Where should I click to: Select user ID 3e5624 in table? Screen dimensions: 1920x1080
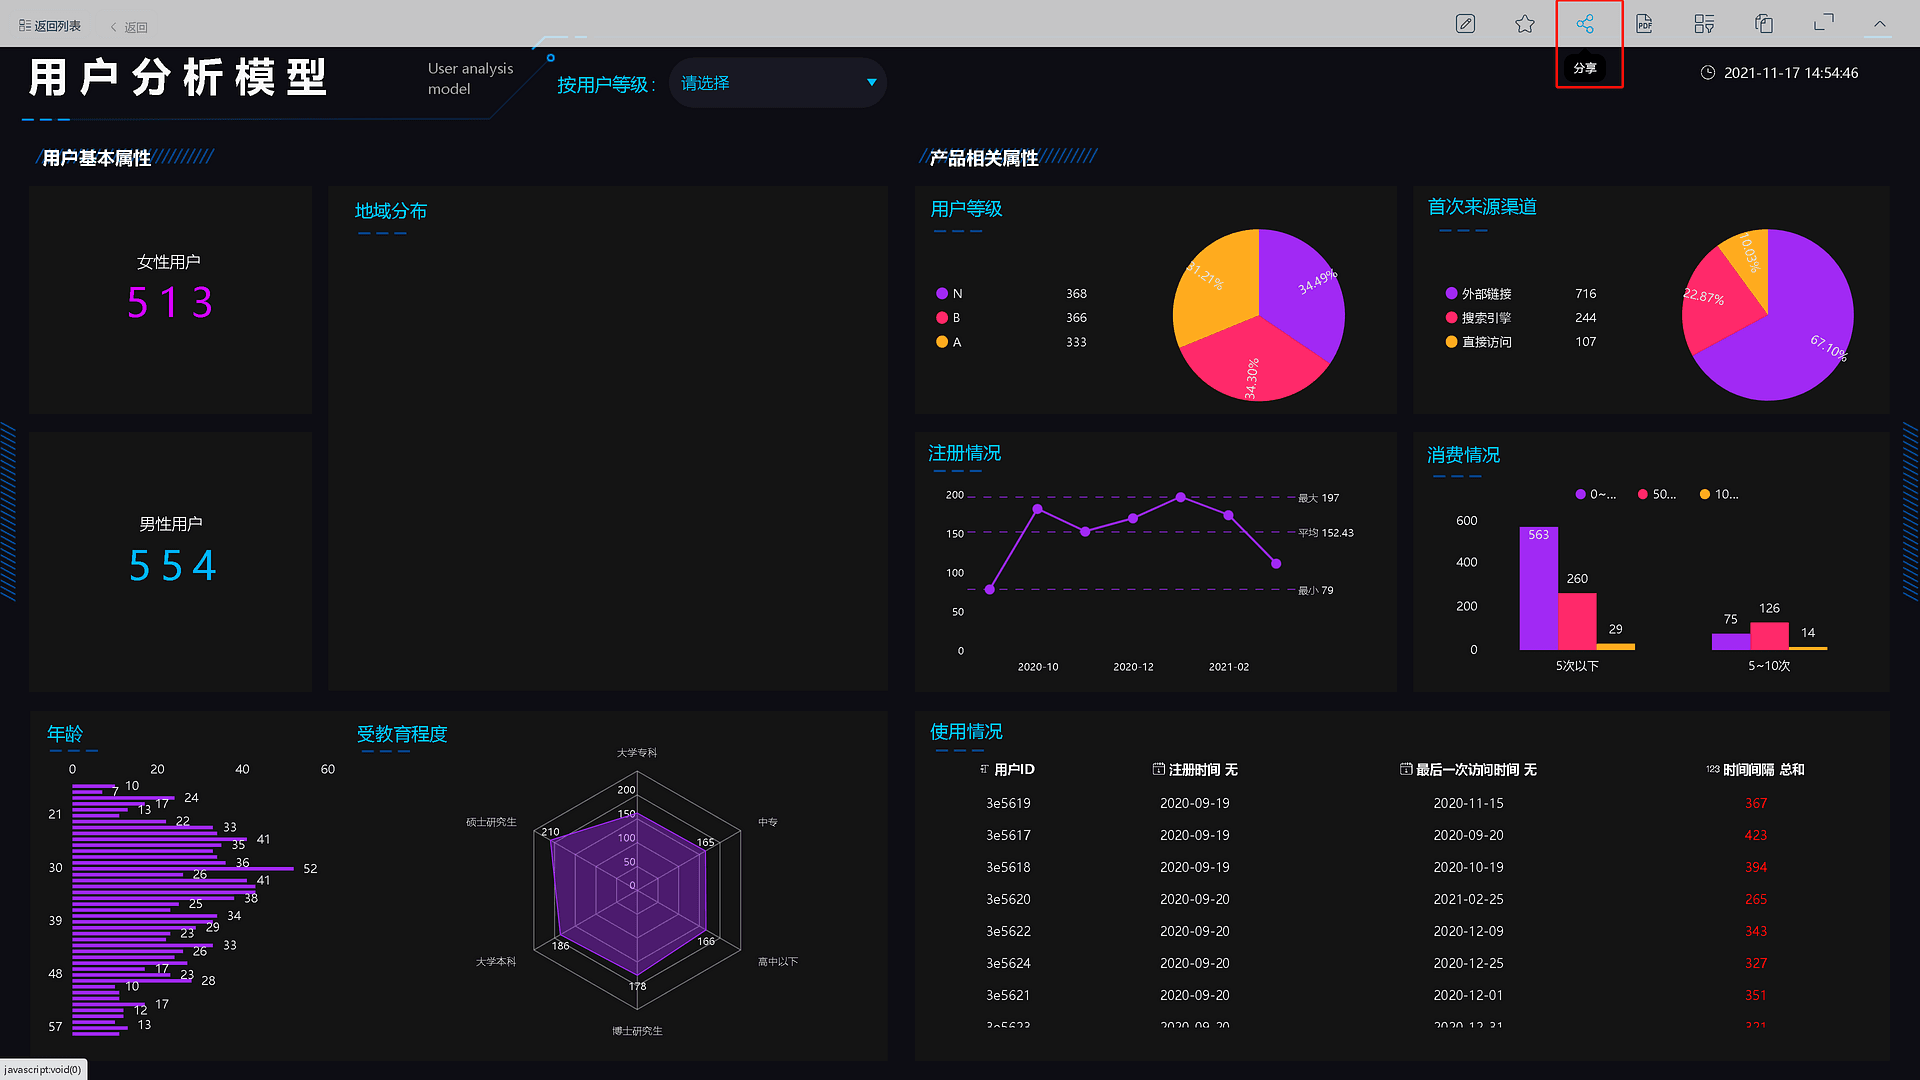click(1008, 963)
